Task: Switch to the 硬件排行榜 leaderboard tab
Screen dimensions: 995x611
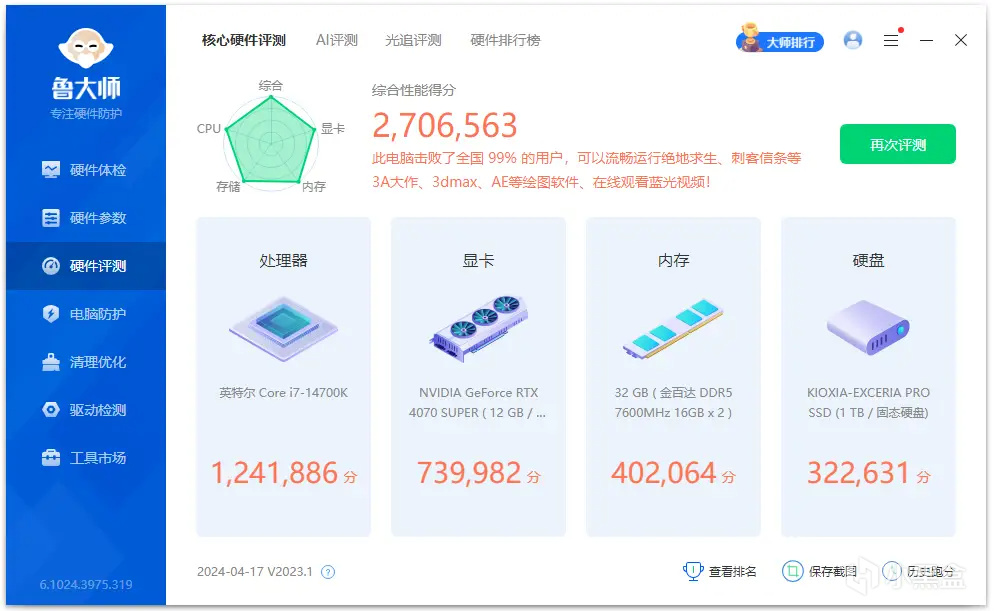Action: click(x=506, y=40)
